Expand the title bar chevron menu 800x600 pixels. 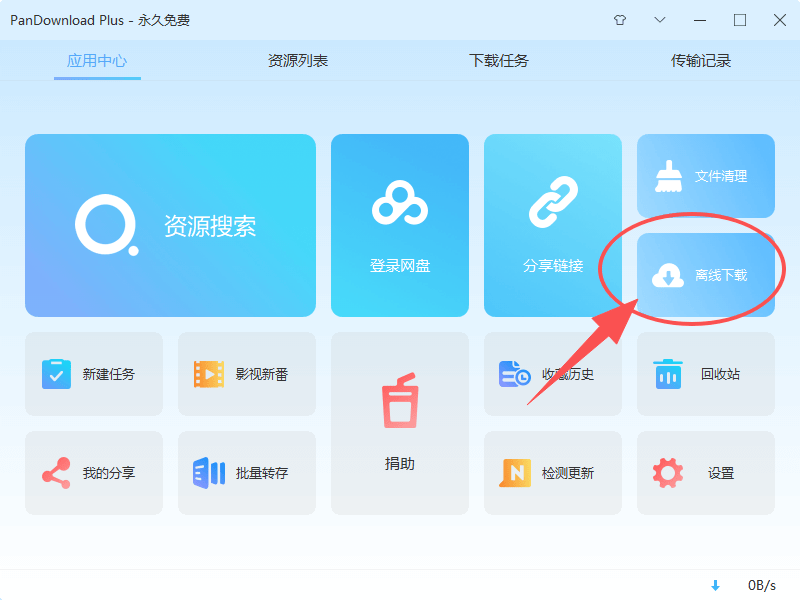660,20
